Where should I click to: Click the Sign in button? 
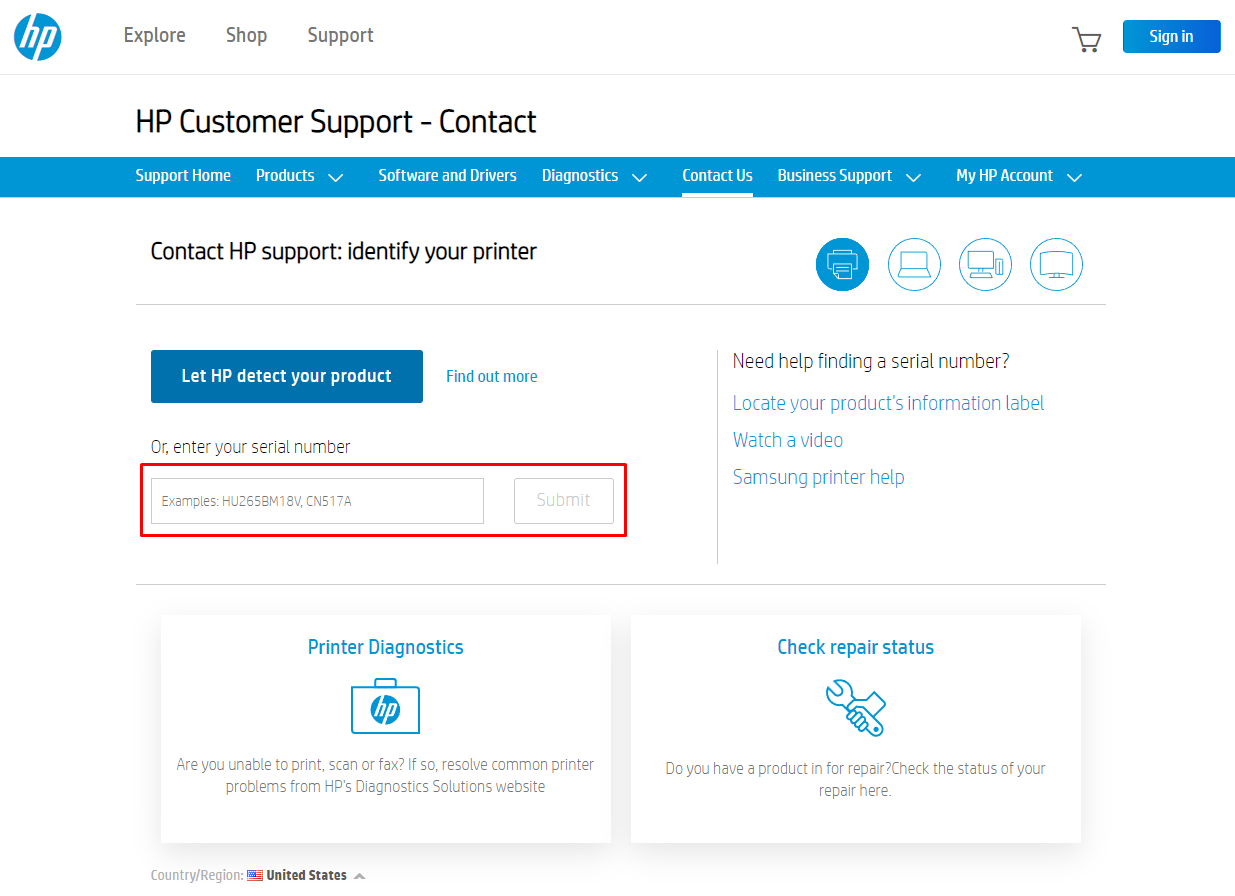click(x=1171, y=36)
